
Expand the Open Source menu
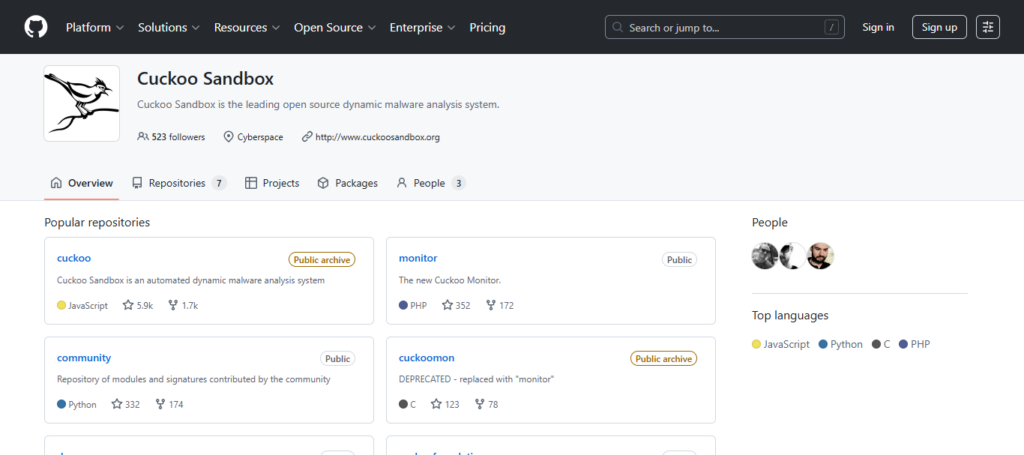click(x=334, y=27)
